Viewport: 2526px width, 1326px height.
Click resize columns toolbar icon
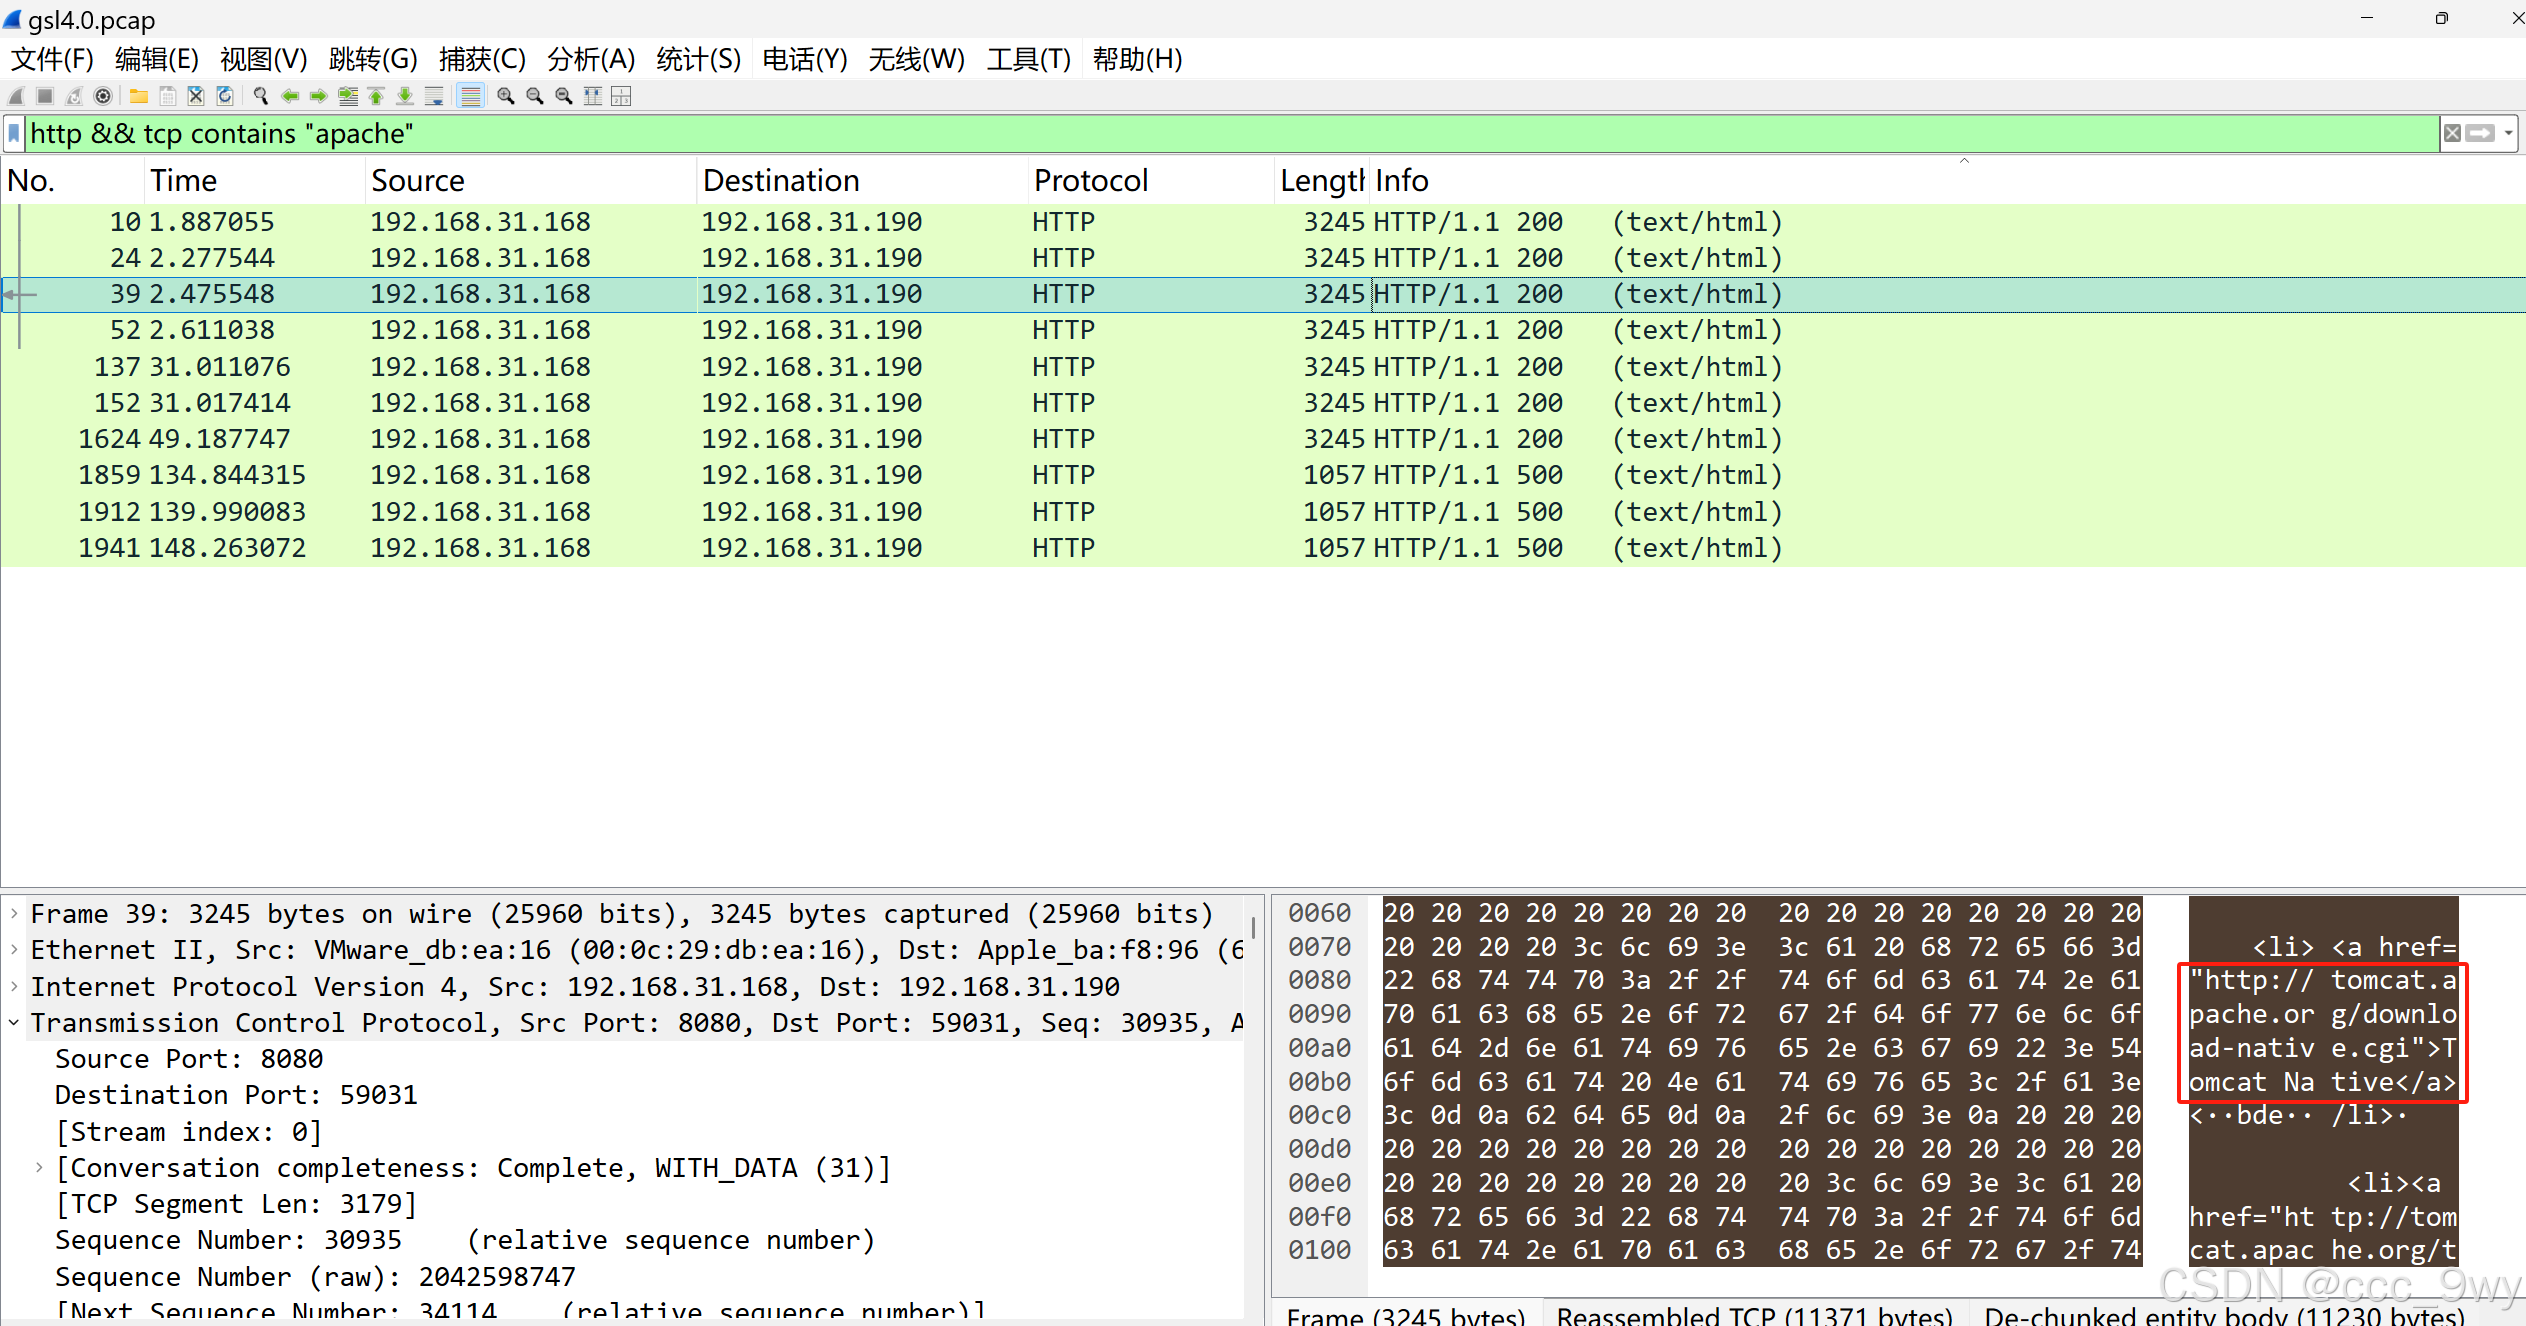[x=593, y=96]
